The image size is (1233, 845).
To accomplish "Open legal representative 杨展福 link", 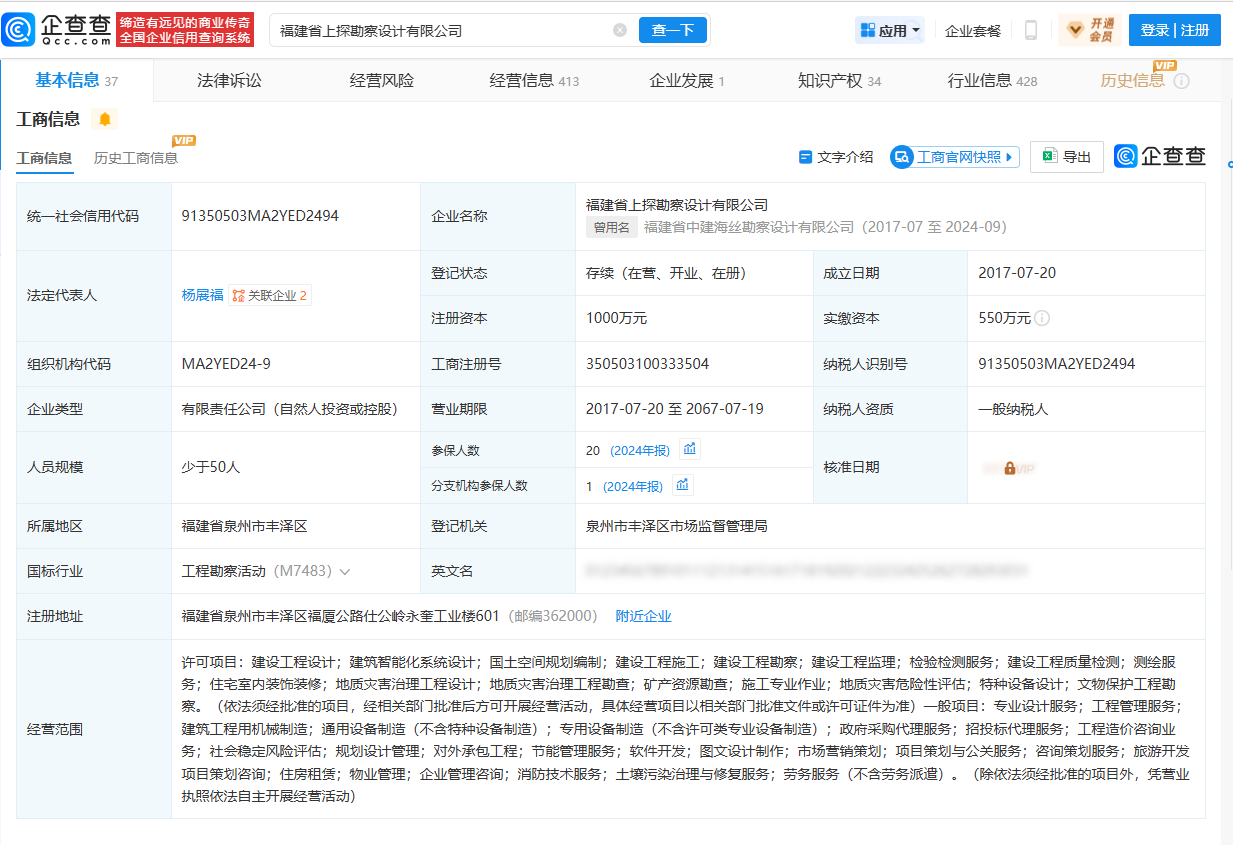I will tap(202, 295).
